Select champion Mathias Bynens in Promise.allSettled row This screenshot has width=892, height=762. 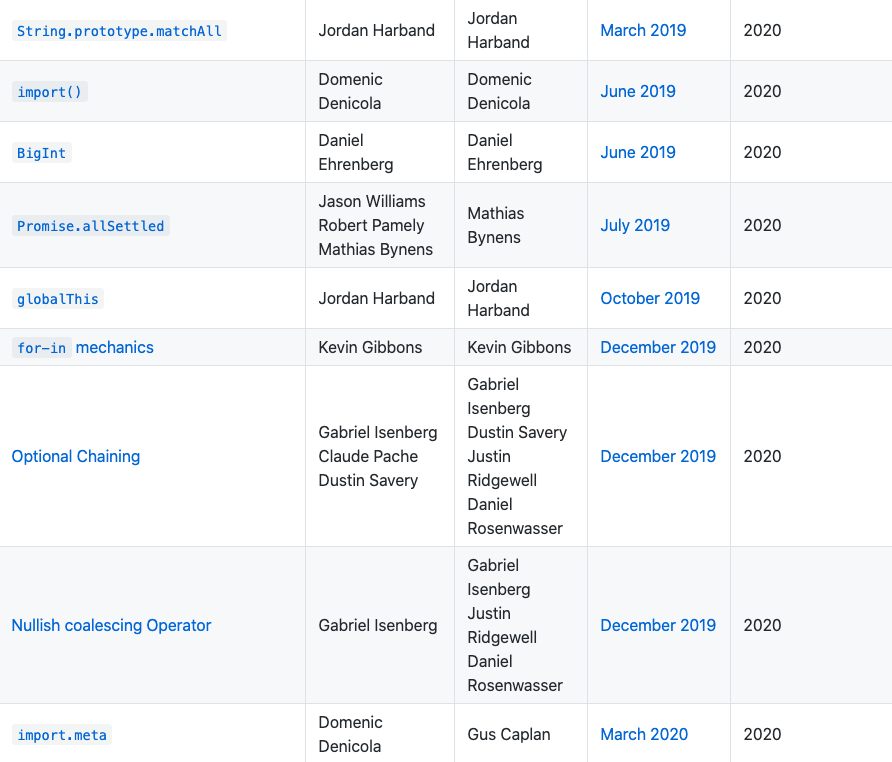click(x=496, y=225)
